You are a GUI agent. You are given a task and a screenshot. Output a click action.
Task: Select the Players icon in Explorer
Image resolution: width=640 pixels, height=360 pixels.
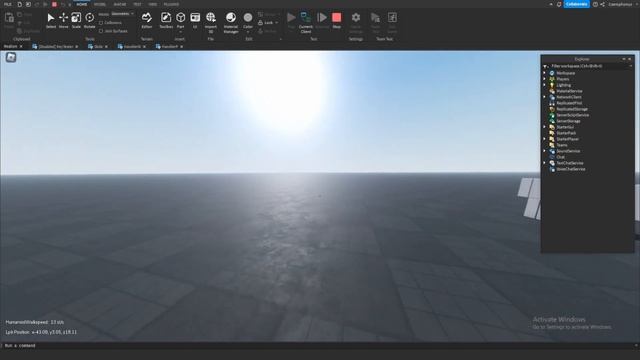(552, 79)
